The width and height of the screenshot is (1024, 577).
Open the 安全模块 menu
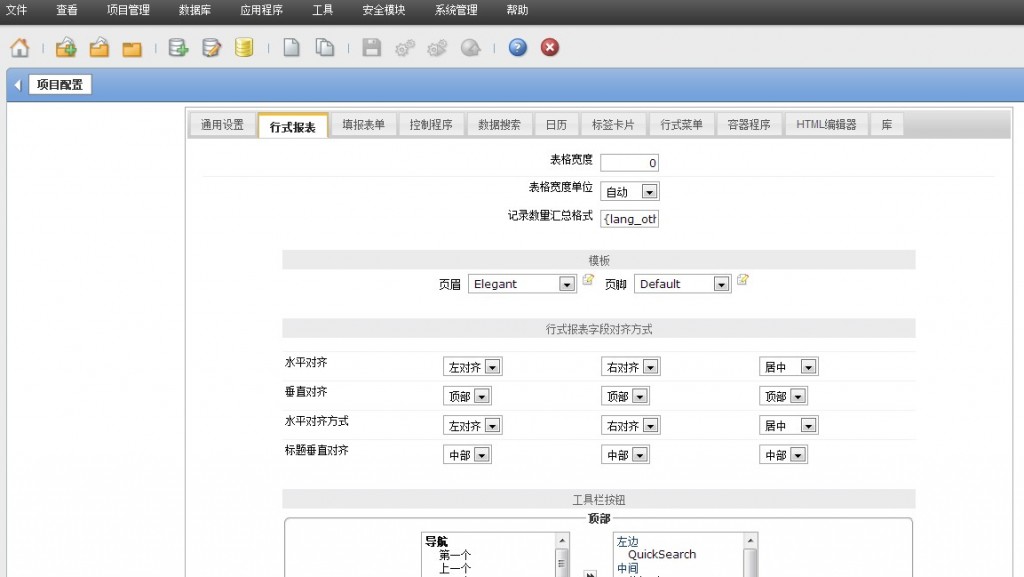click(383, 10)
